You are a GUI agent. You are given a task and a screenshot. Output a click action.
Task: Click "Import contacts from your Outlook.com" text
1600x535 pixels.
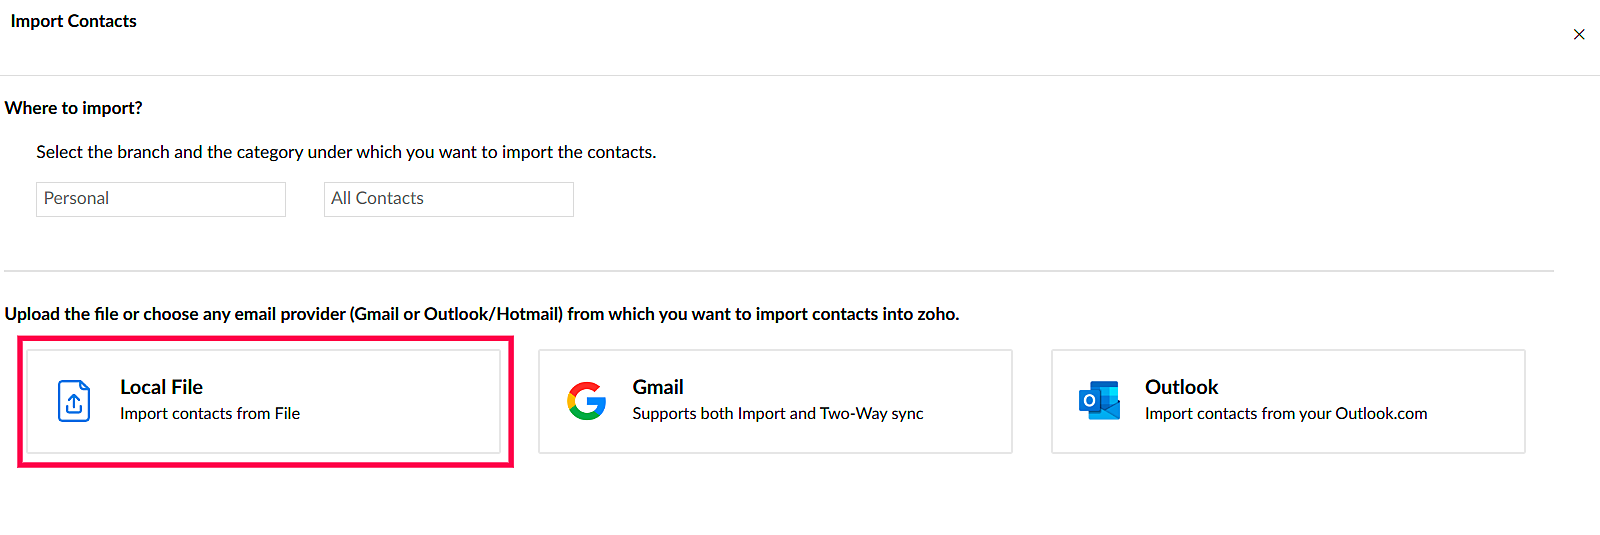pyautogui.click(x=1285, y=414)
